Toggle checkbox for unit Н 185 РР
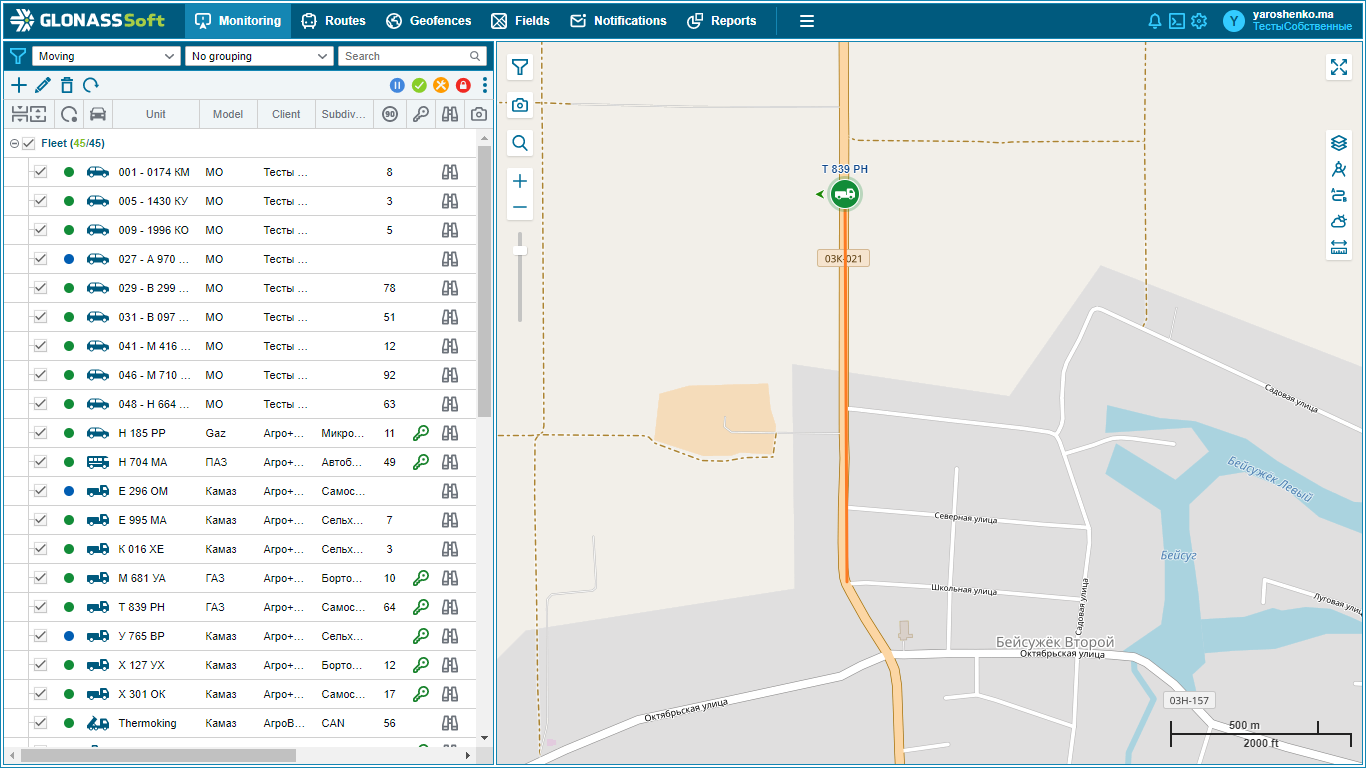Viewport: 1366px width, 768px height. click(x=41, y=433)
